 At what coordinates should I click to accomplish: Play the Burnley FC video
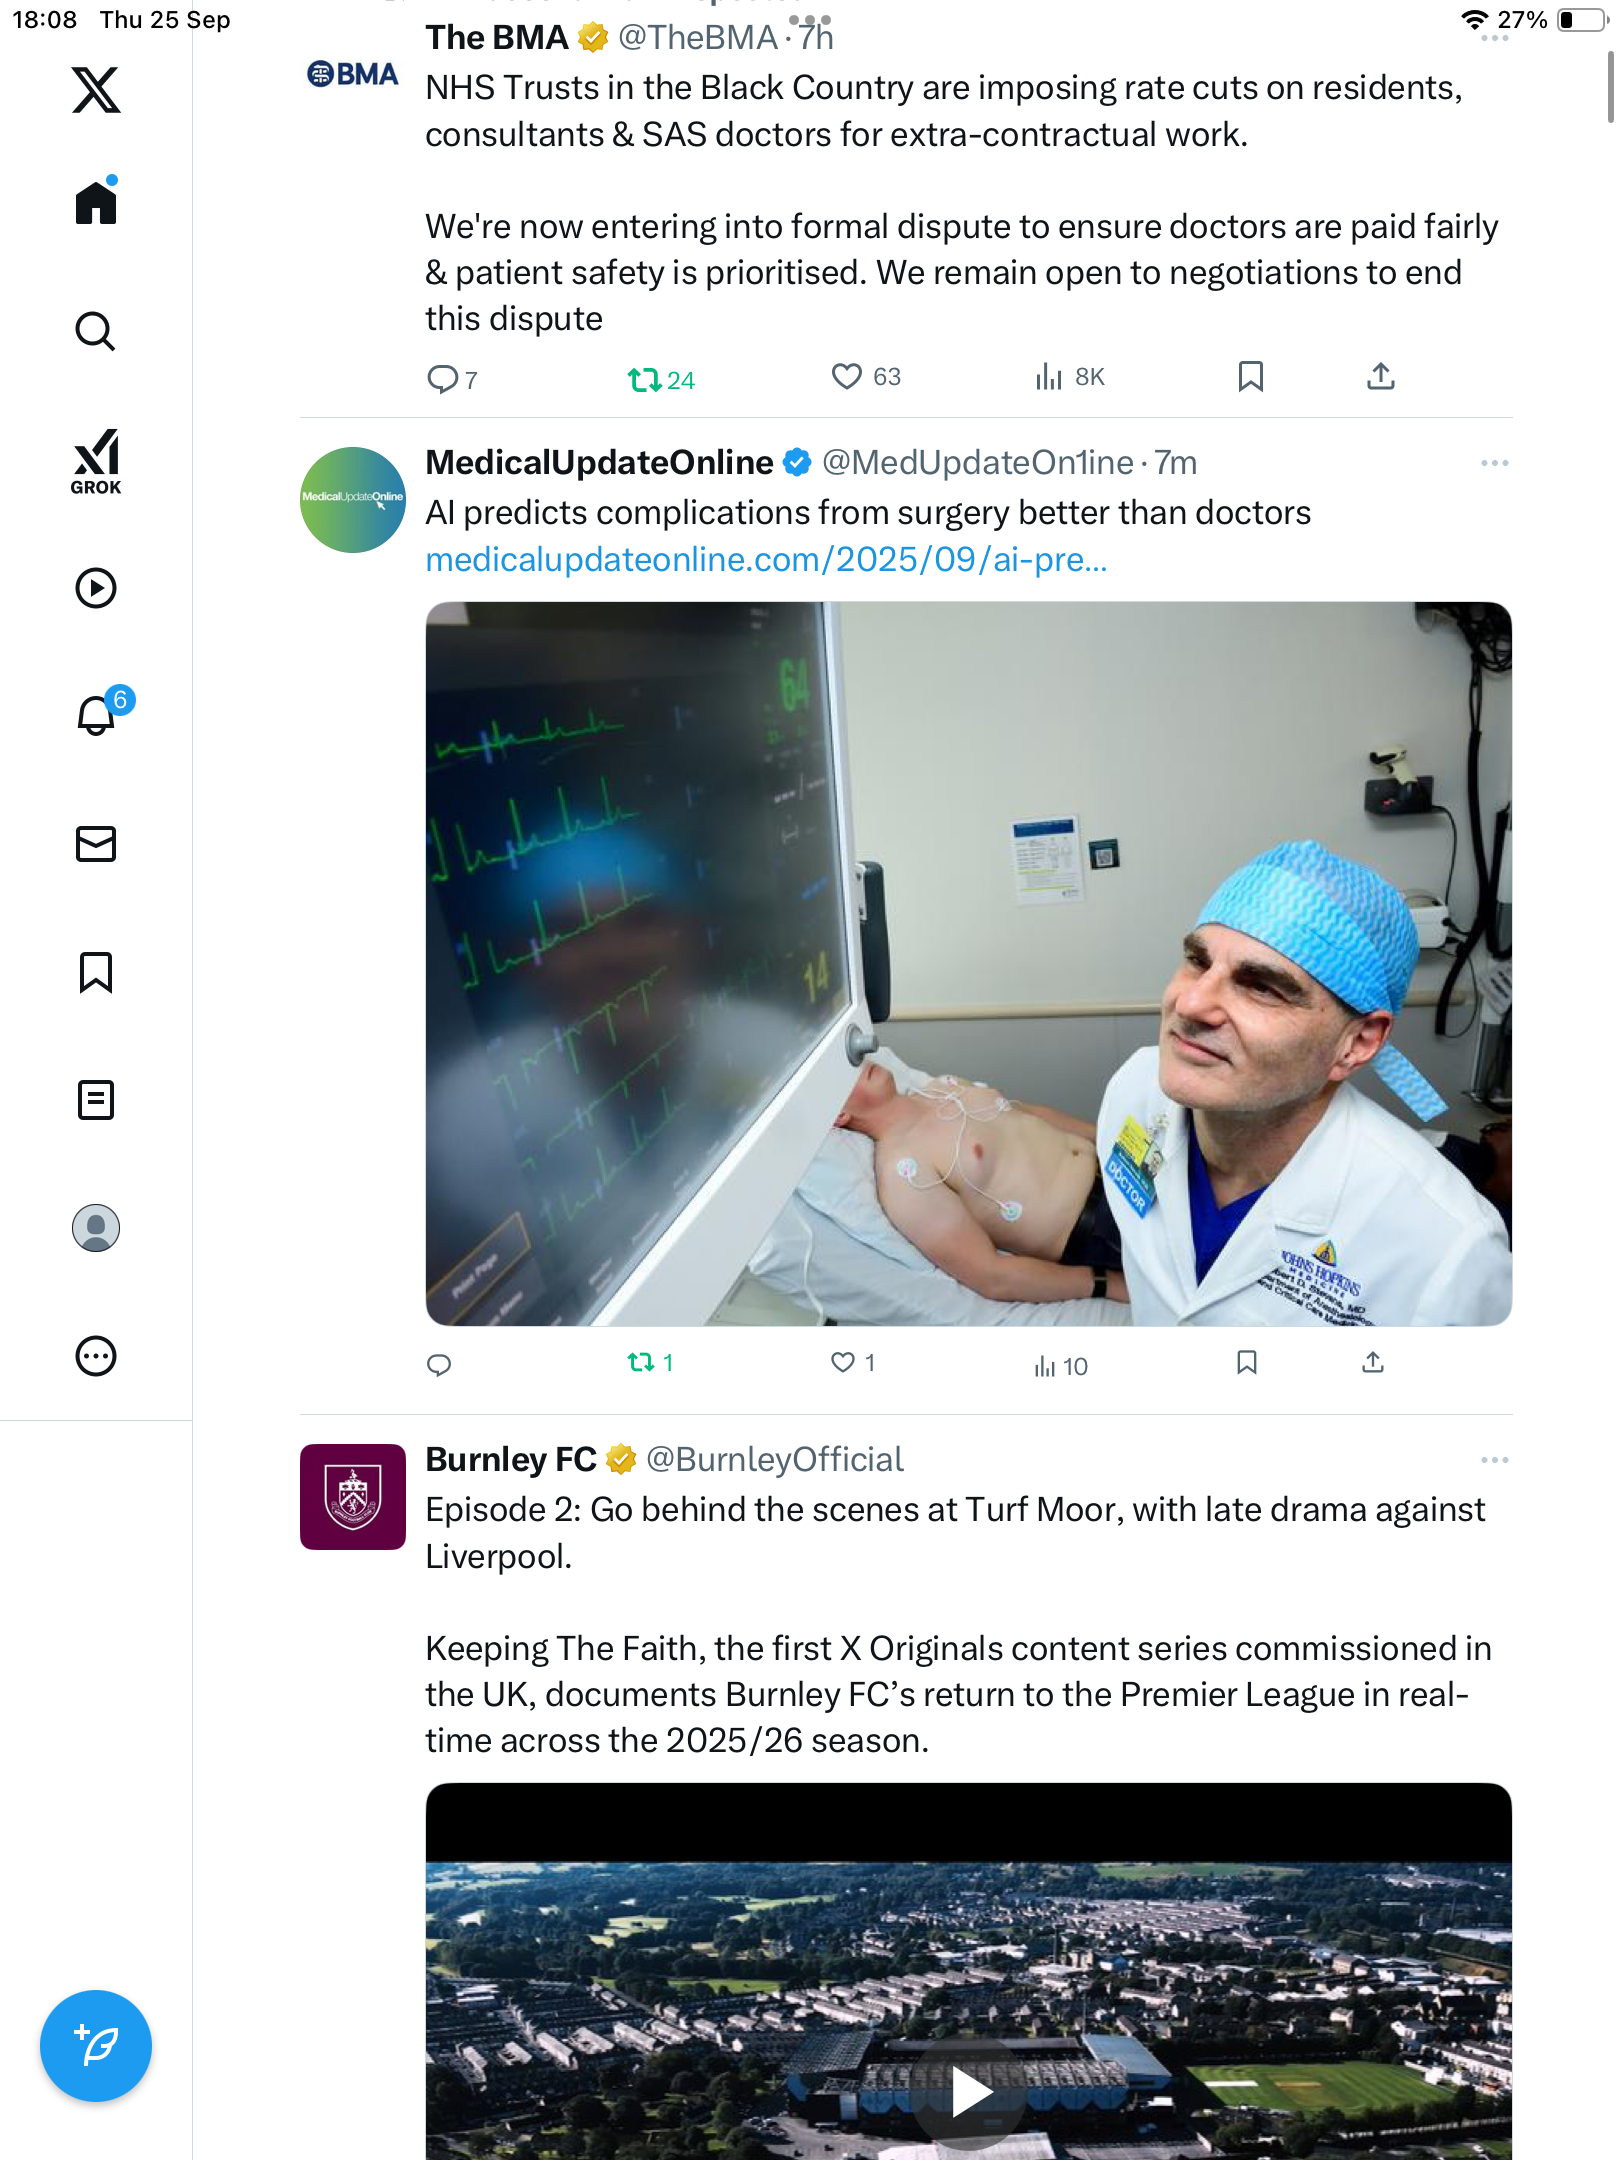[x=969, y=2091]
